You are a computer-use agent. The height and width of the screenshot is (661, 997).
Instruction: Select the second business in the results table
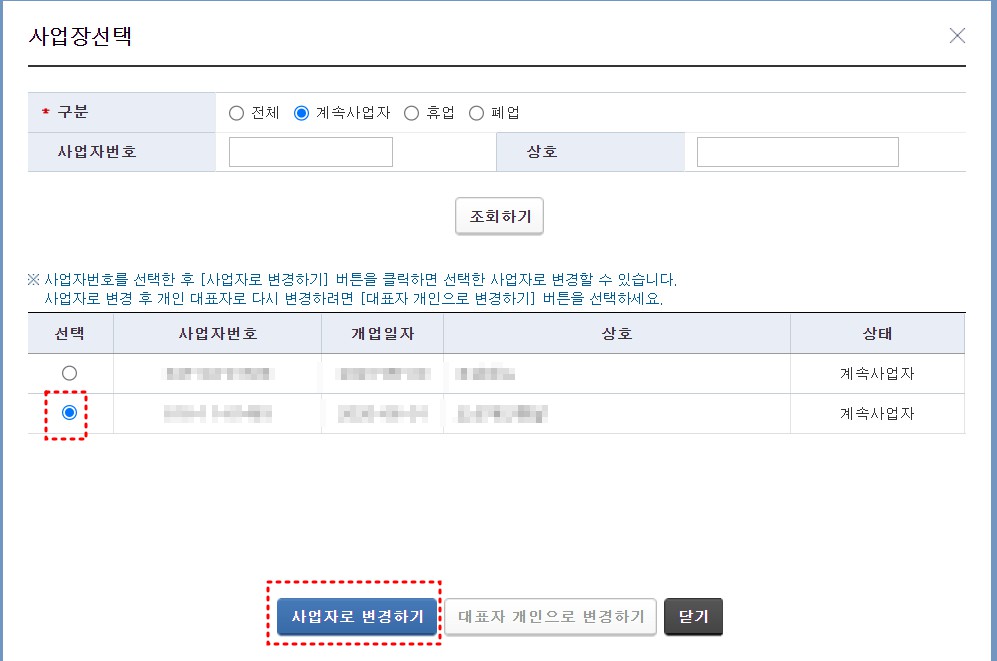click(x=67, y=413)
